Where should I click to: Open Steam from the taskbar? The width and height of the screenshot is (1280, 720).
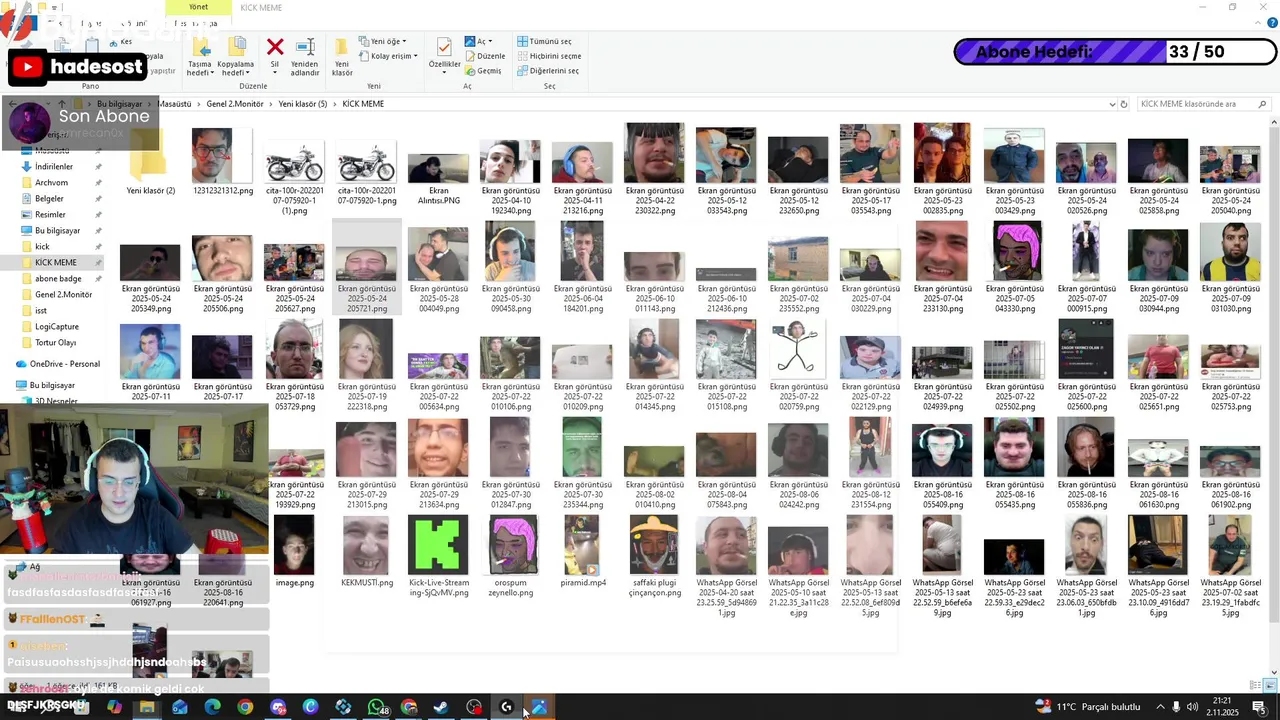tap(441, 707)
